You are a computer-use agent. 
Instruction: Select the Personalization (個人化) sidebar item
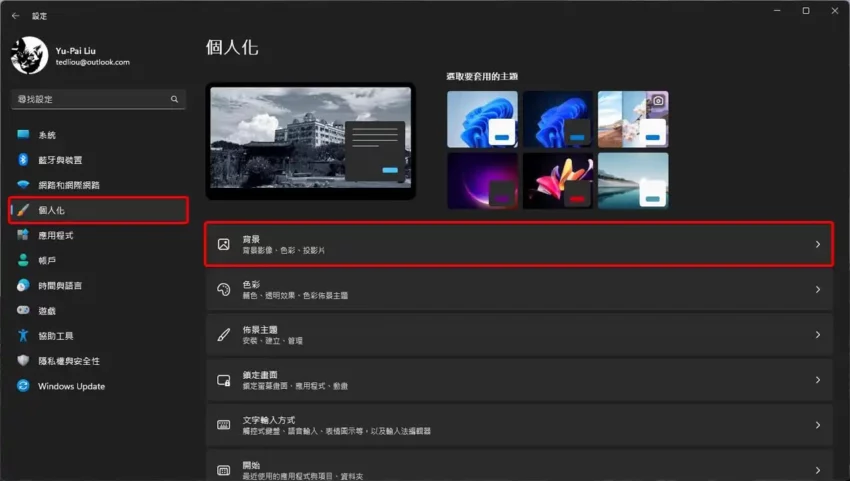click(98, 210)
